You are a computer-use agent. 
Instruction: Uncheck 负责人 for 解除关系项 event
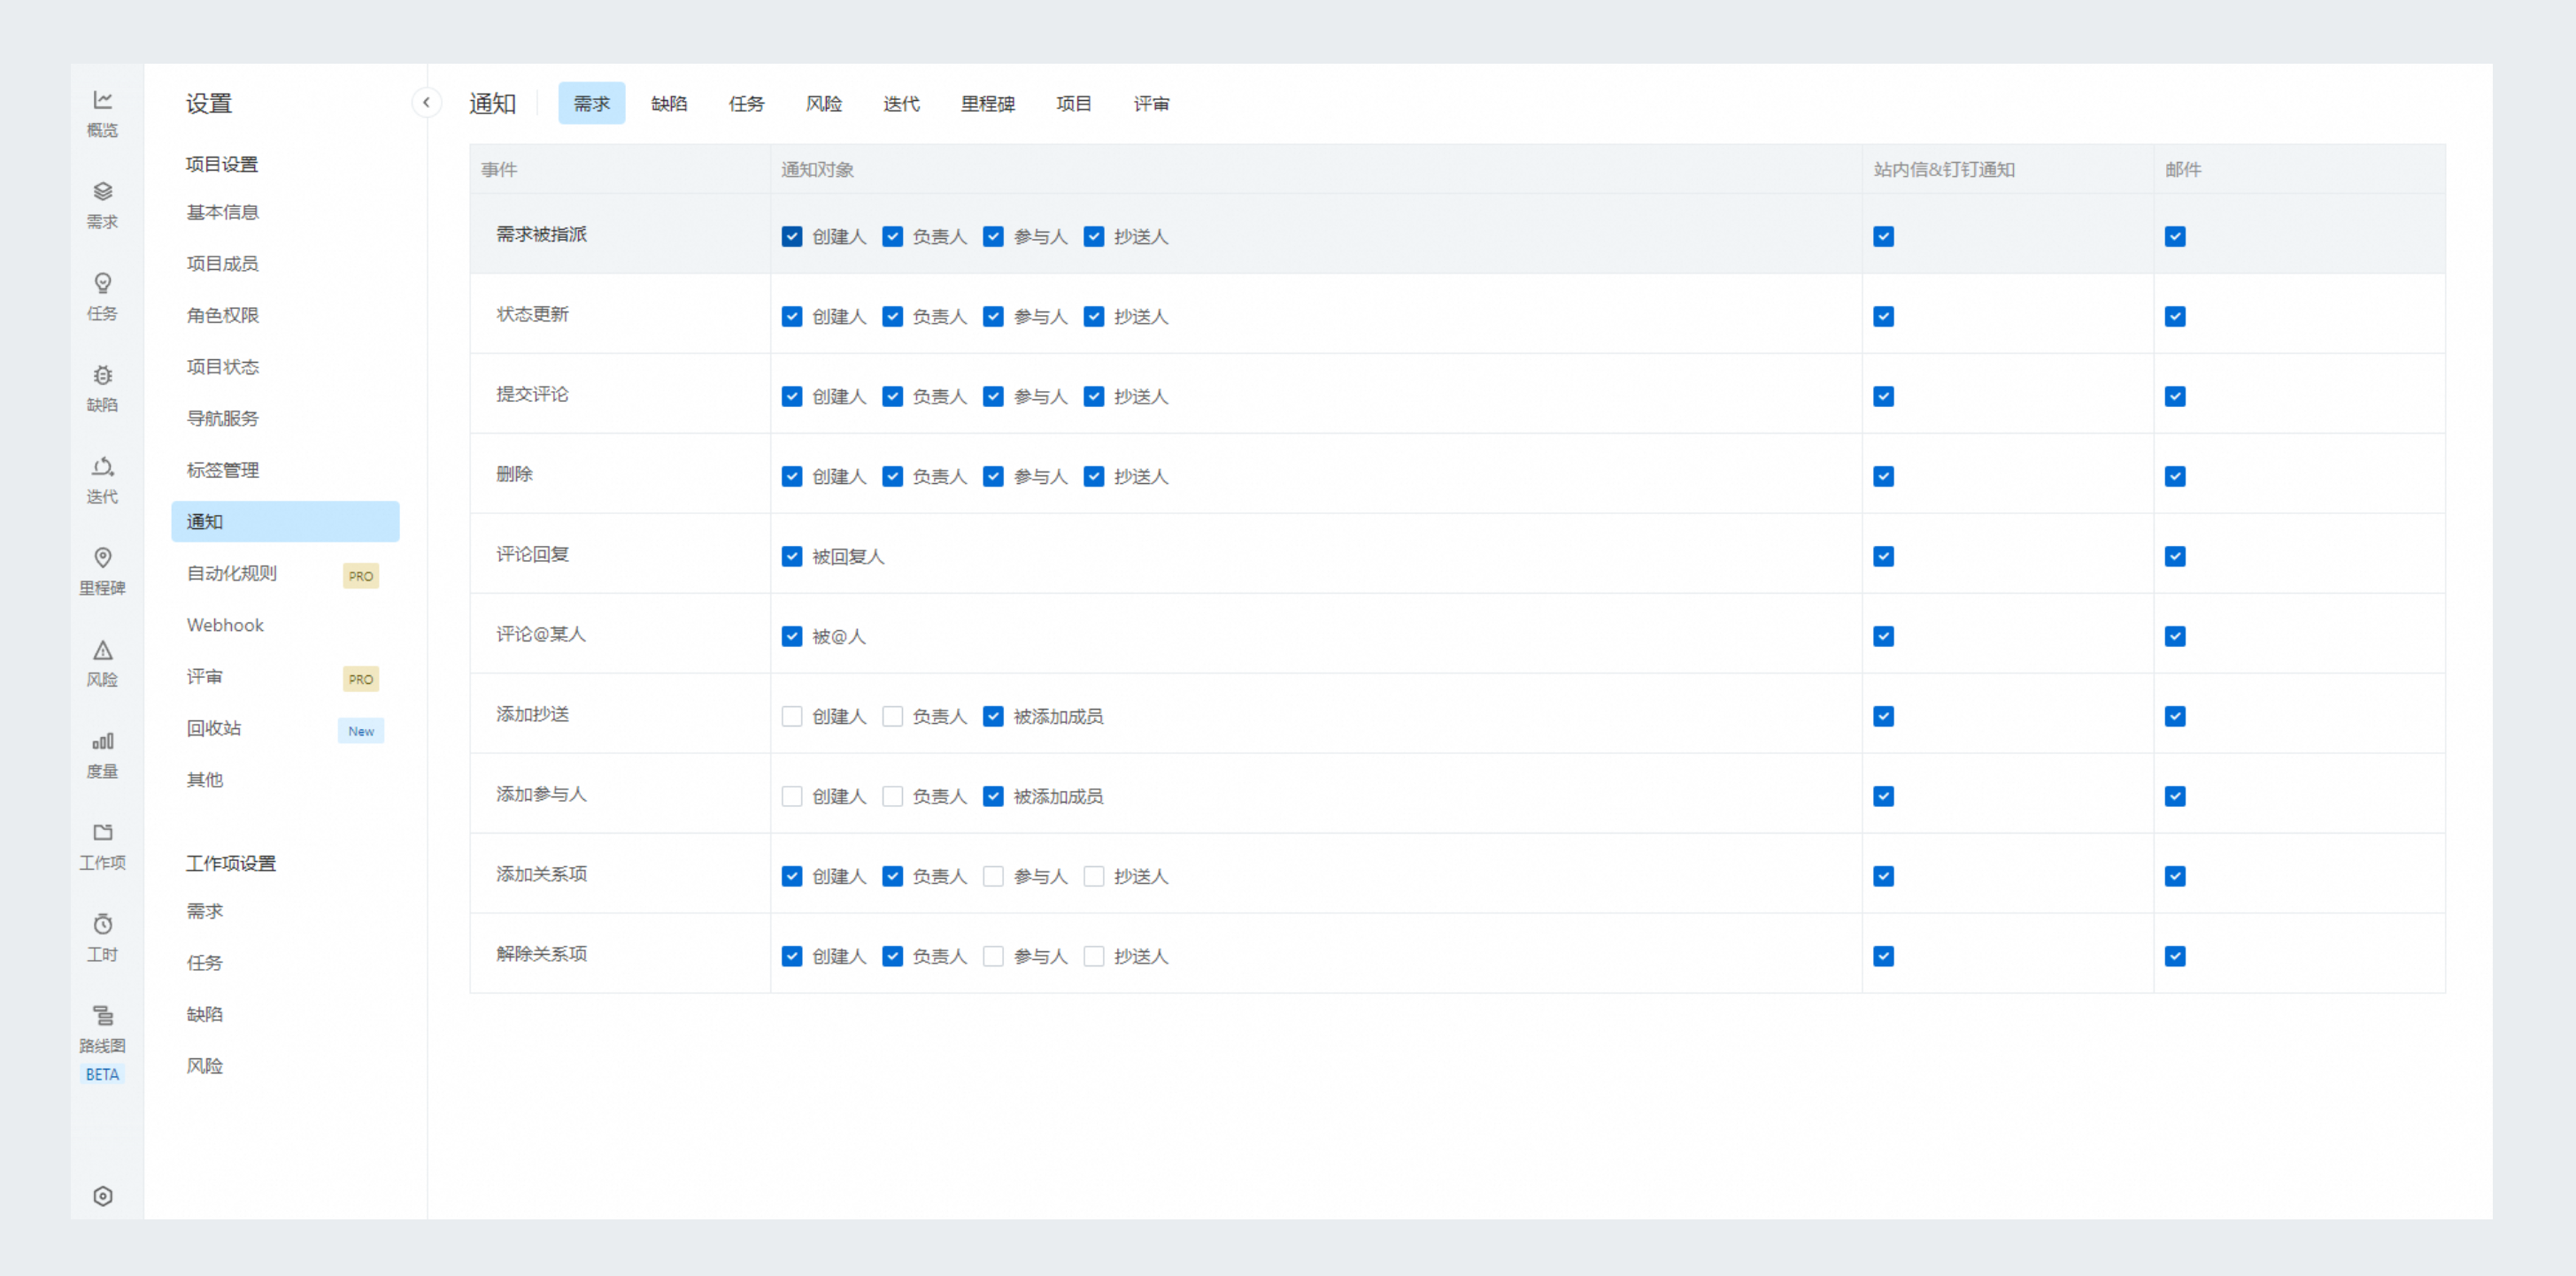pyautogui.click(x=893, y=957)
